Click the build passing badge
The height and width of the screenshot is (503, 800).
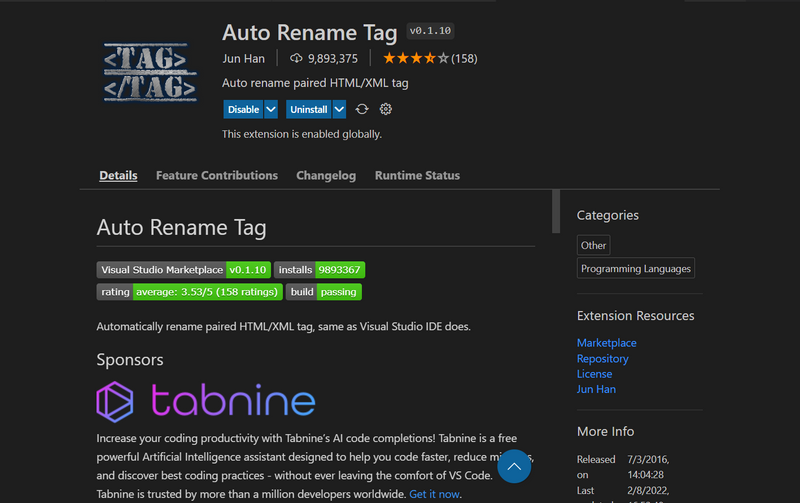coord(323,292)
